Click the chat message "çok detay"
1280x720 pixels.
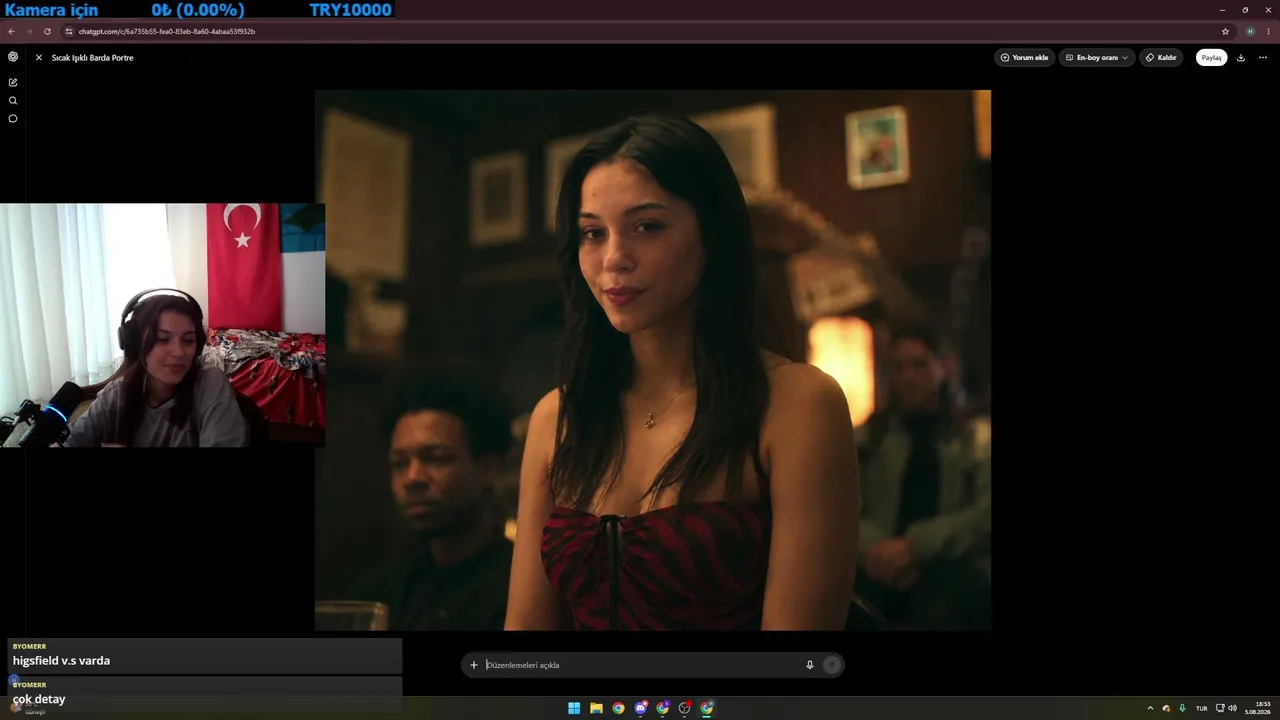[39, 699]
